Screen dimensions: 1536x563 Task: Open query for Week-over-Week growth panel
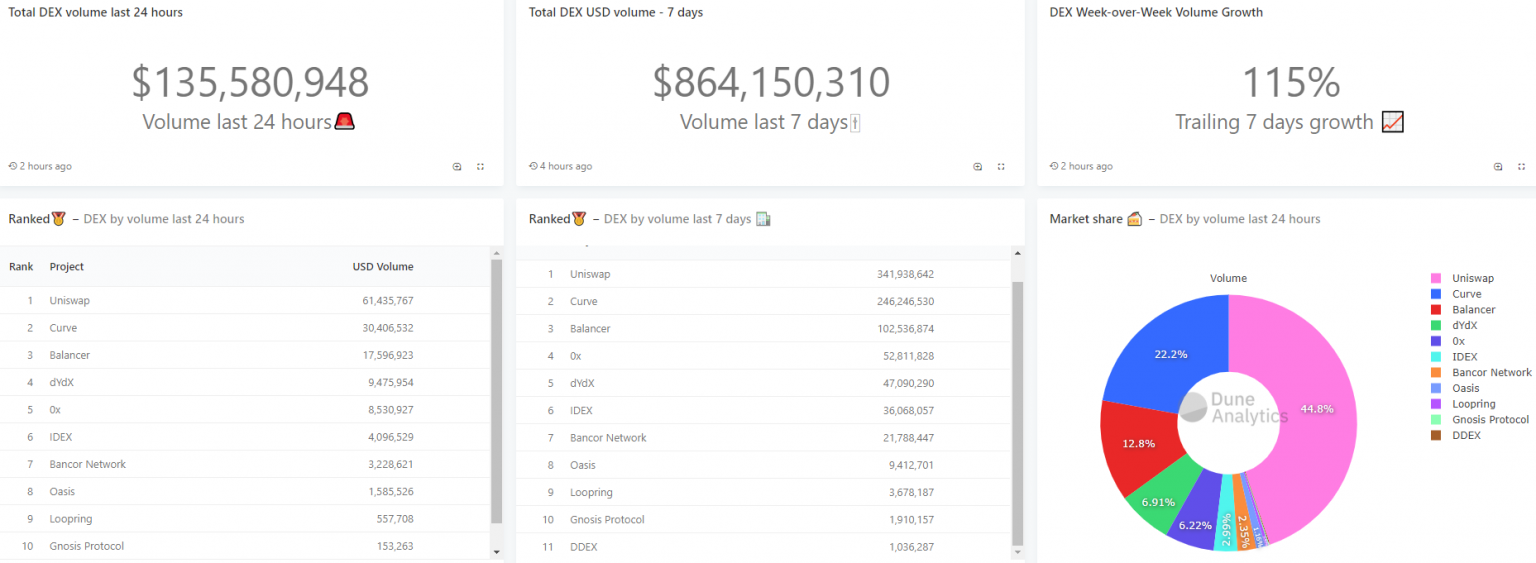coord(1498,167)
